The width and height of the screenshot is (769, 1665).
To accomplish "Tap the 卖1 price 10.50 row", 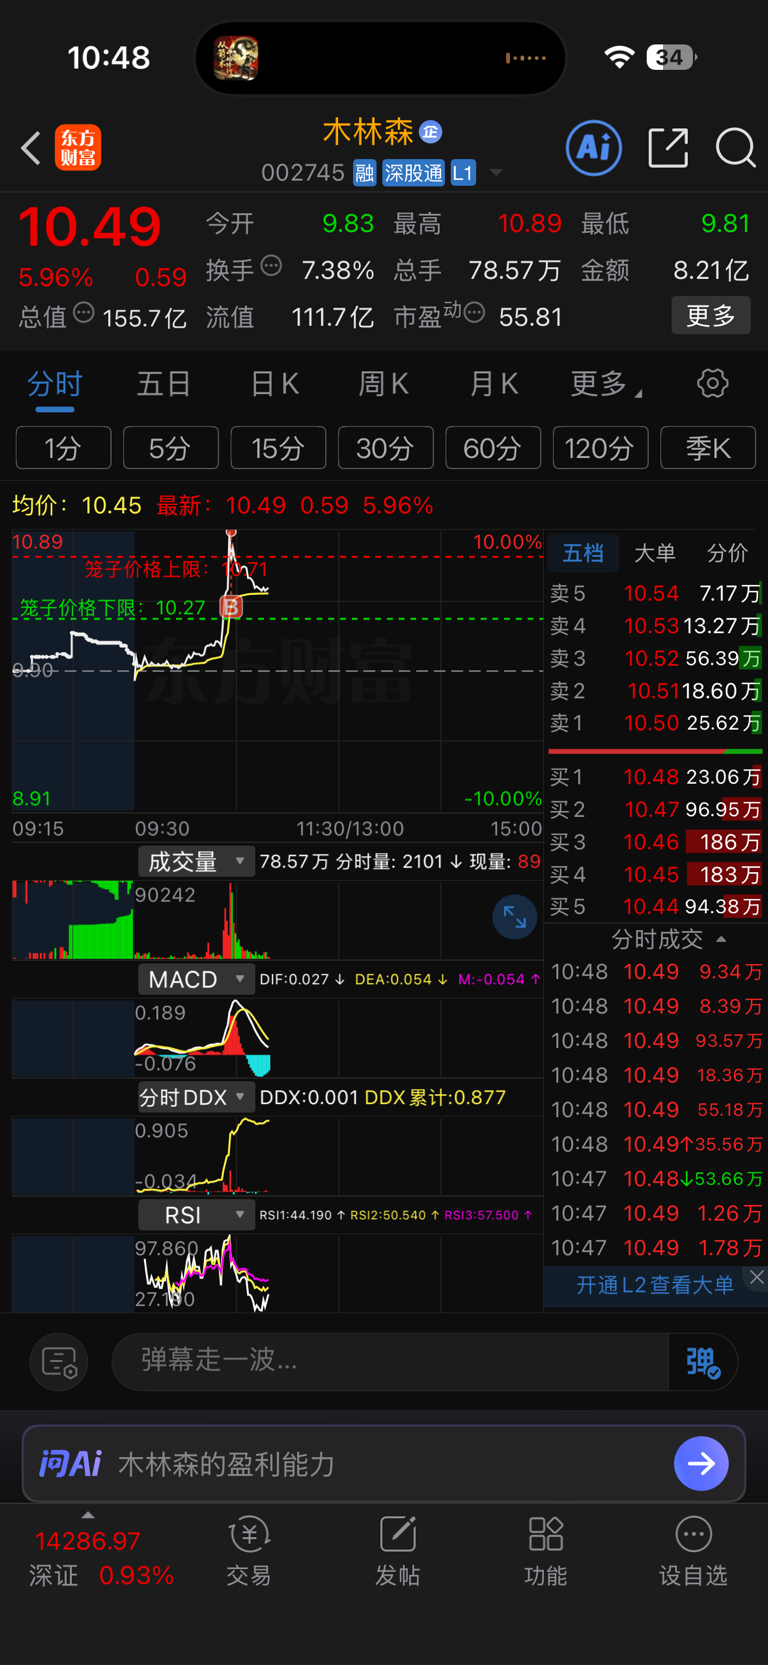I will click(655, 722).
